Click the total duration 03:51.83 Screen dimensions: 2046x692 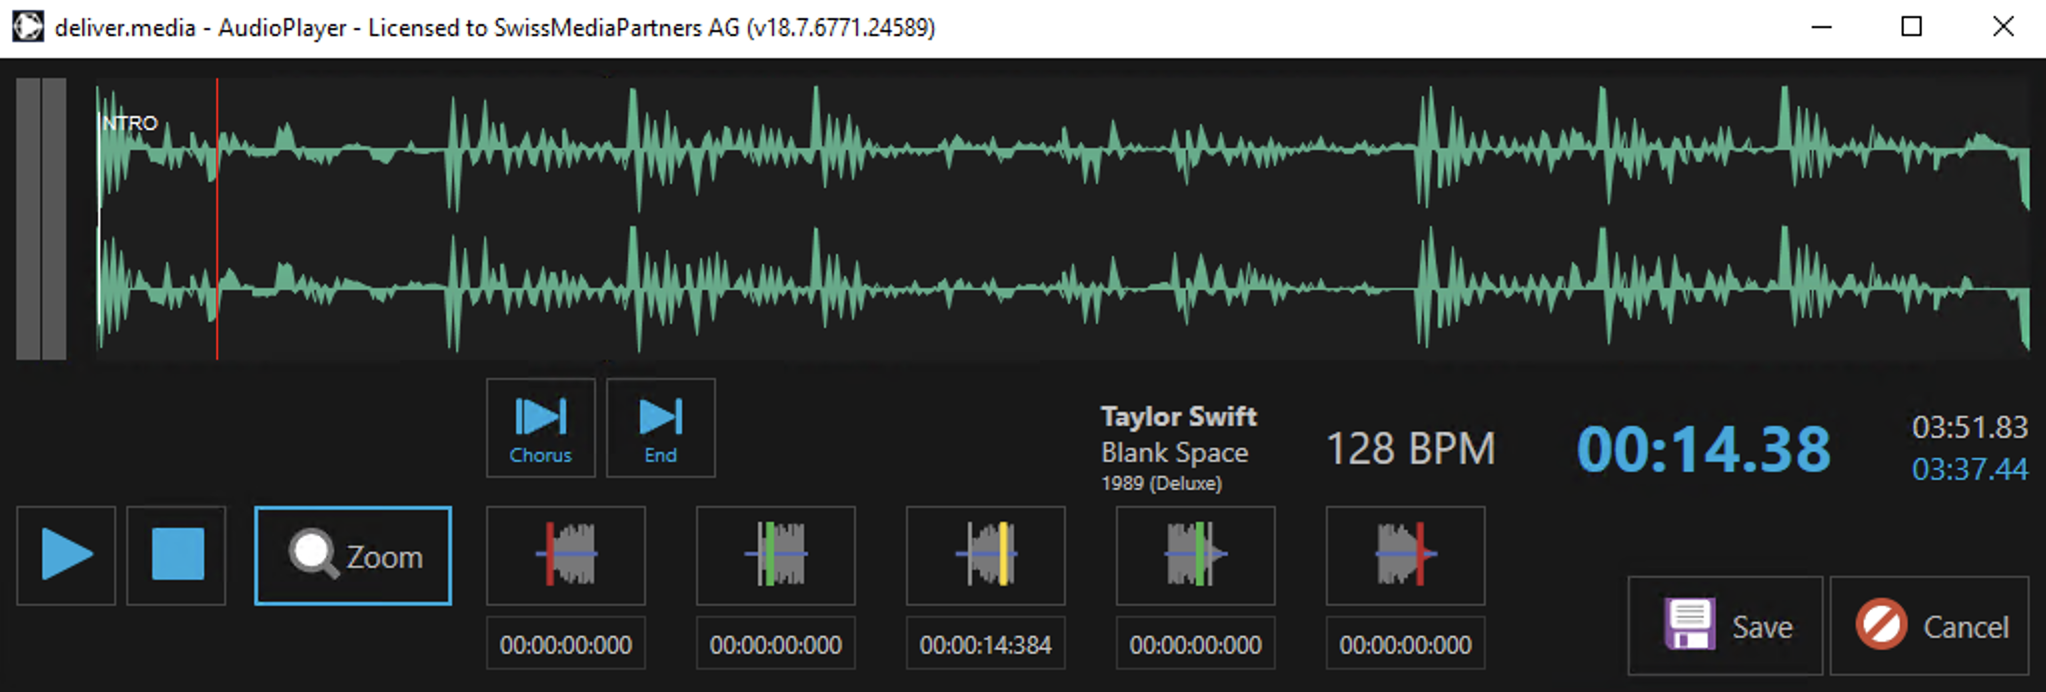[1970, 428]
